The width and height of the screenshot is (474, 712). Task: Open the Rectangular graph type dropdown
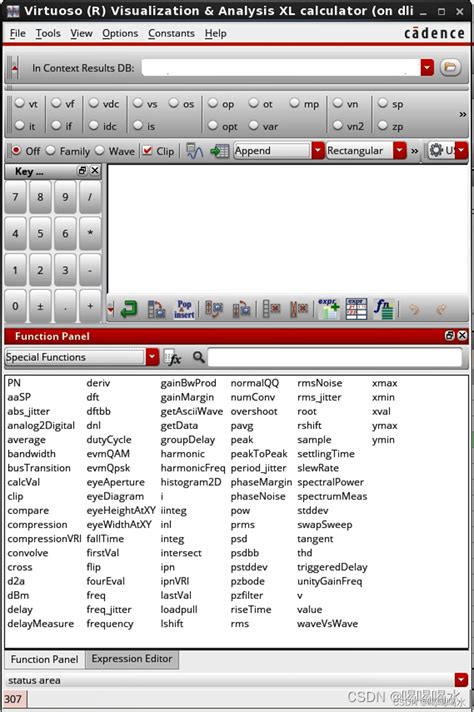point(400,150)
